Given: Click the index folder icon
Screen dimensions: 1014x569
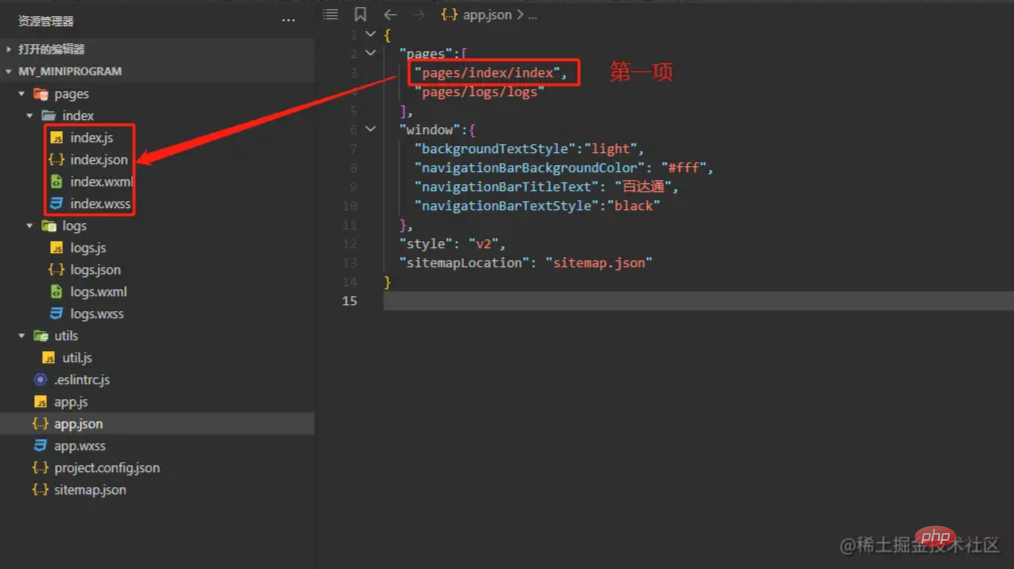Looking at the screenshot, I should tap(49, 116).
